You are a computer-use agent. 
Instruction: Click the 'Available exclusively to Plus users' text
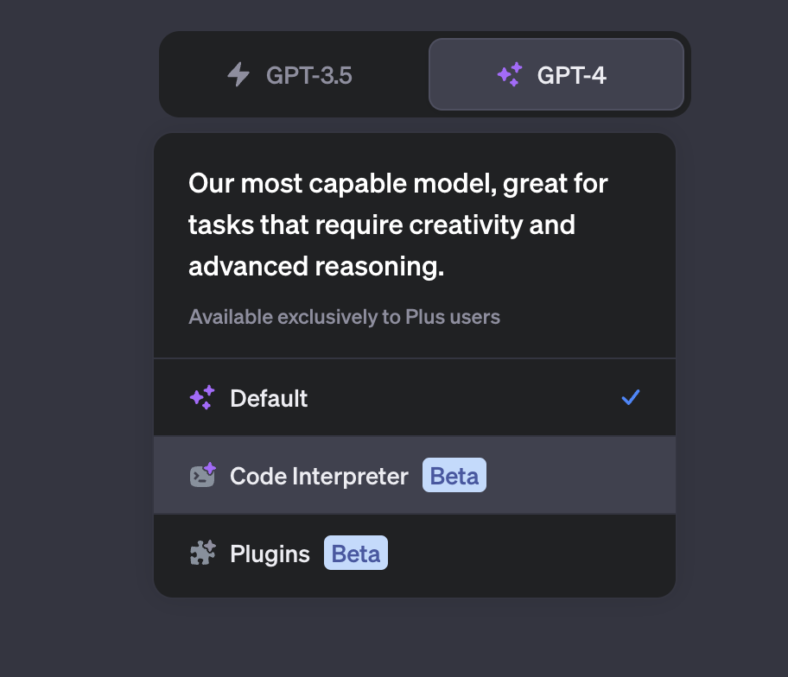pyautogui.click(x=344, y=317)
